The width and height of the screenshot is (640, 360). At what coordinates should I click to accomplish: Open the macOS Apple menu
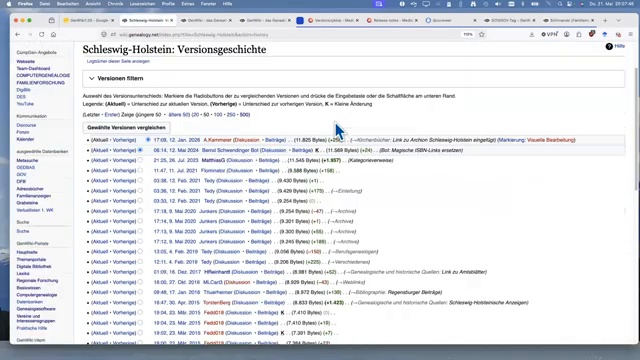click(9, 4)
